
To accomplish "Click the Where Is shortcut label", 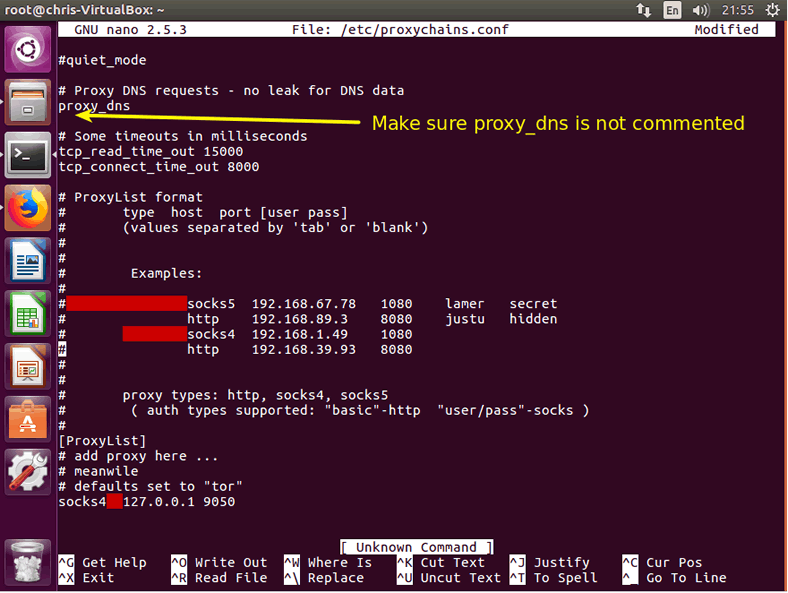I will (x=340, y=562).
